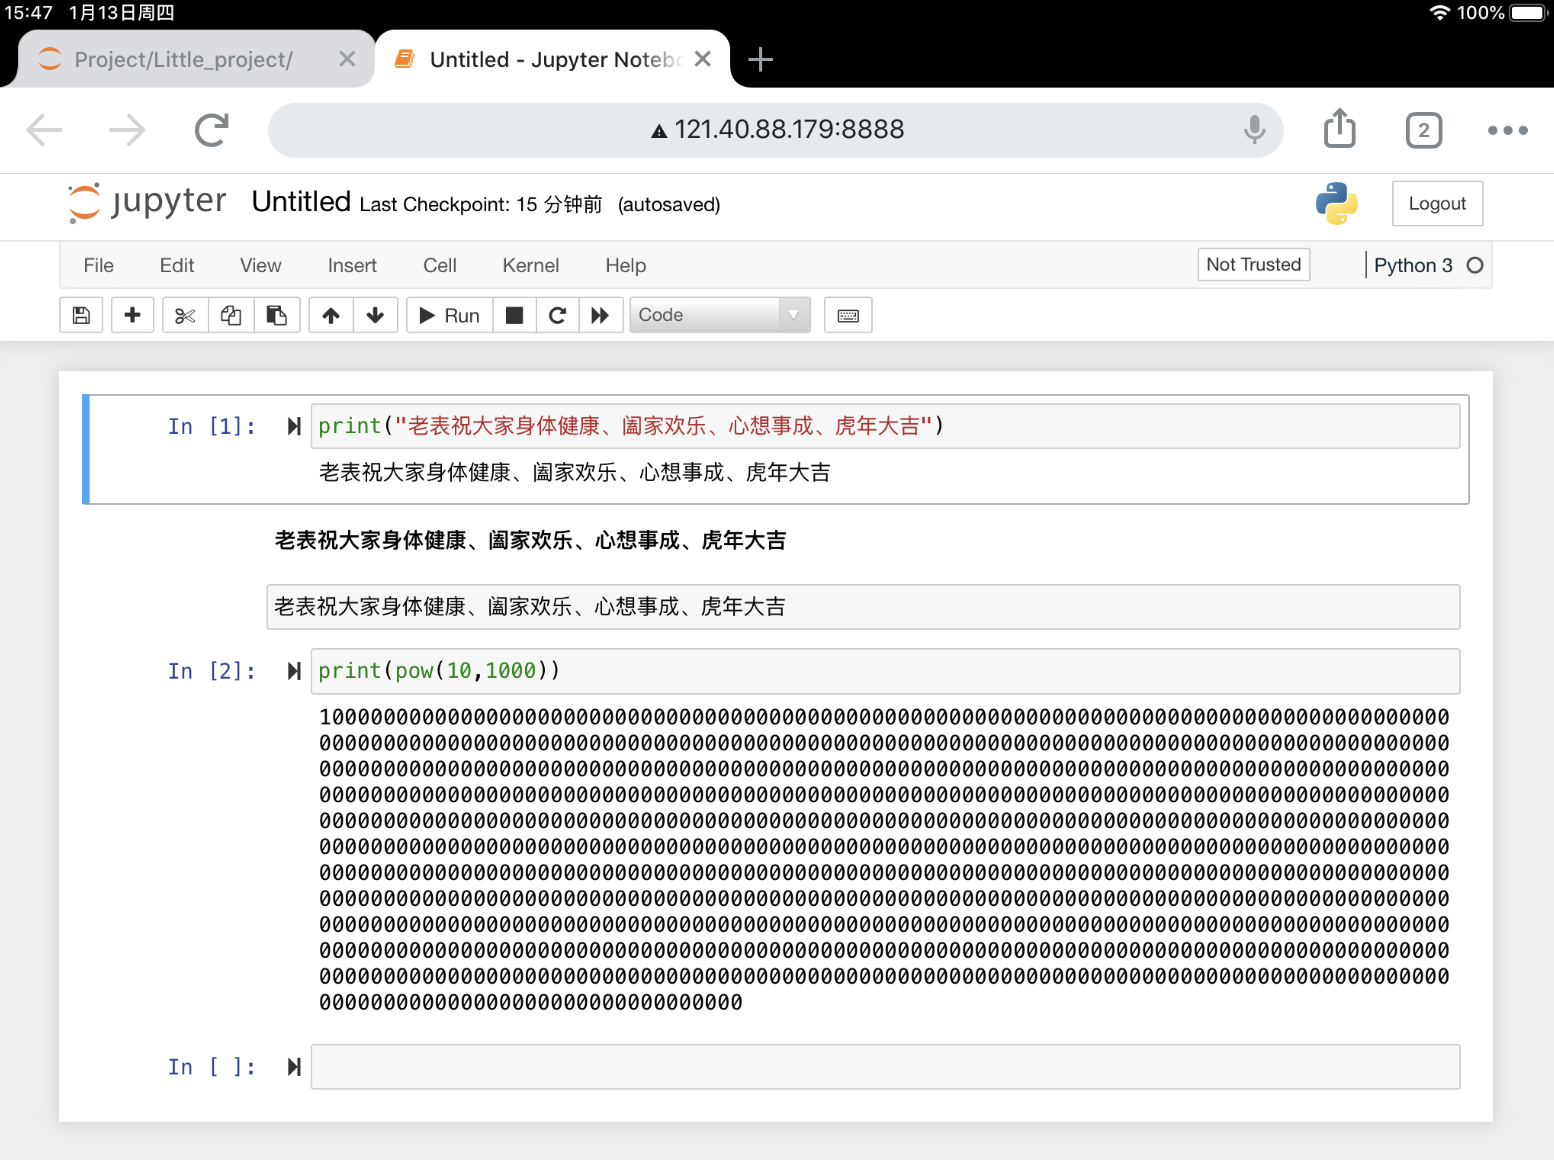Click the output of the first print cell

tap(575, 473)
